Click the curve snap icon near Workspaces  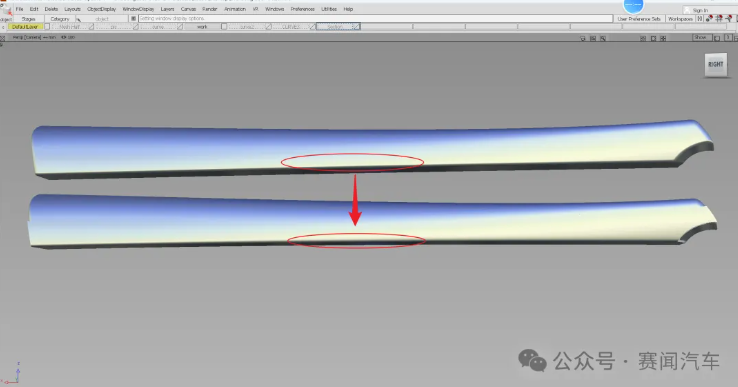coord(729,18)
